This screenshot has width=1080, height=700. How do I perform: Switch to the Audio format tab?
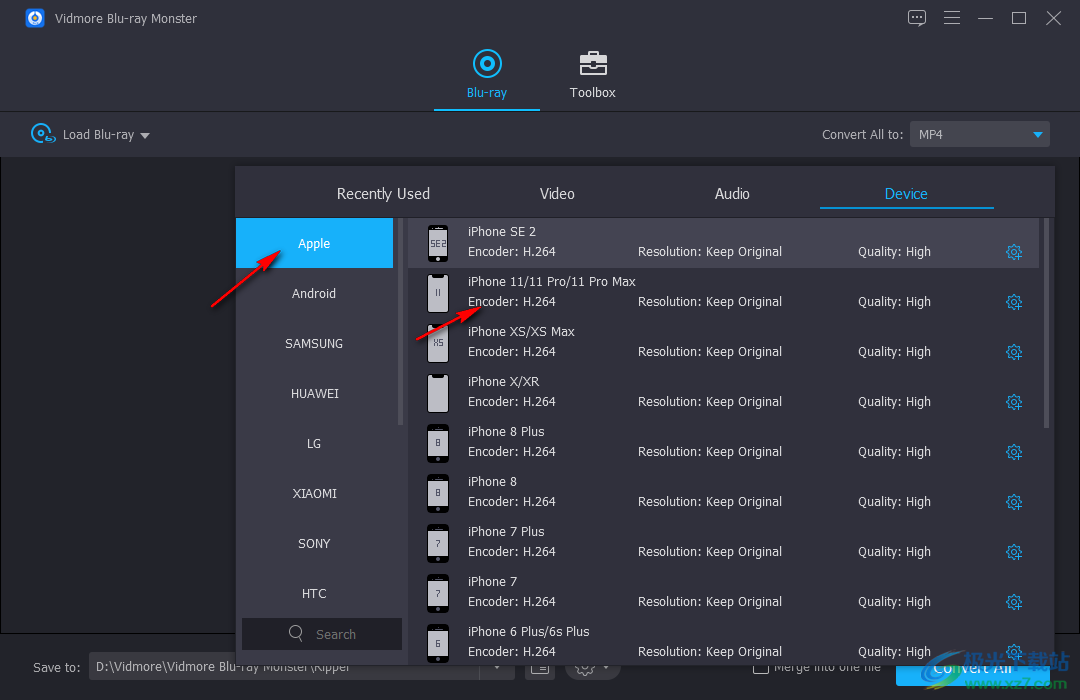tap(732, 194)
